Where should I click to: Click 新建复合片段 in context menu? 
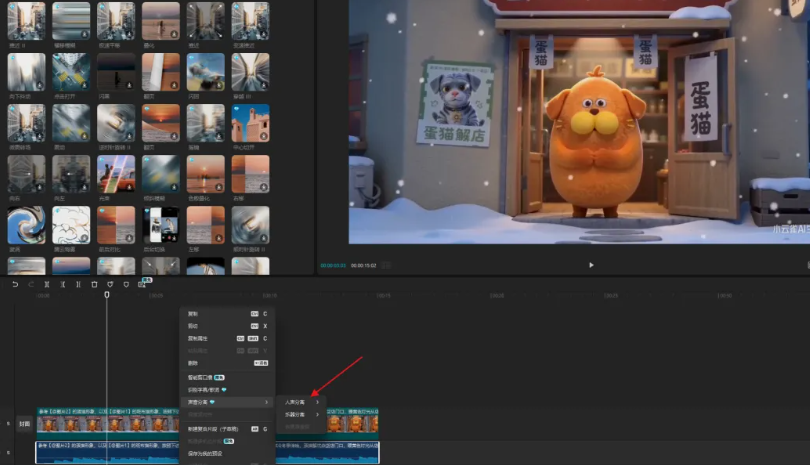[x=209, y=428]
